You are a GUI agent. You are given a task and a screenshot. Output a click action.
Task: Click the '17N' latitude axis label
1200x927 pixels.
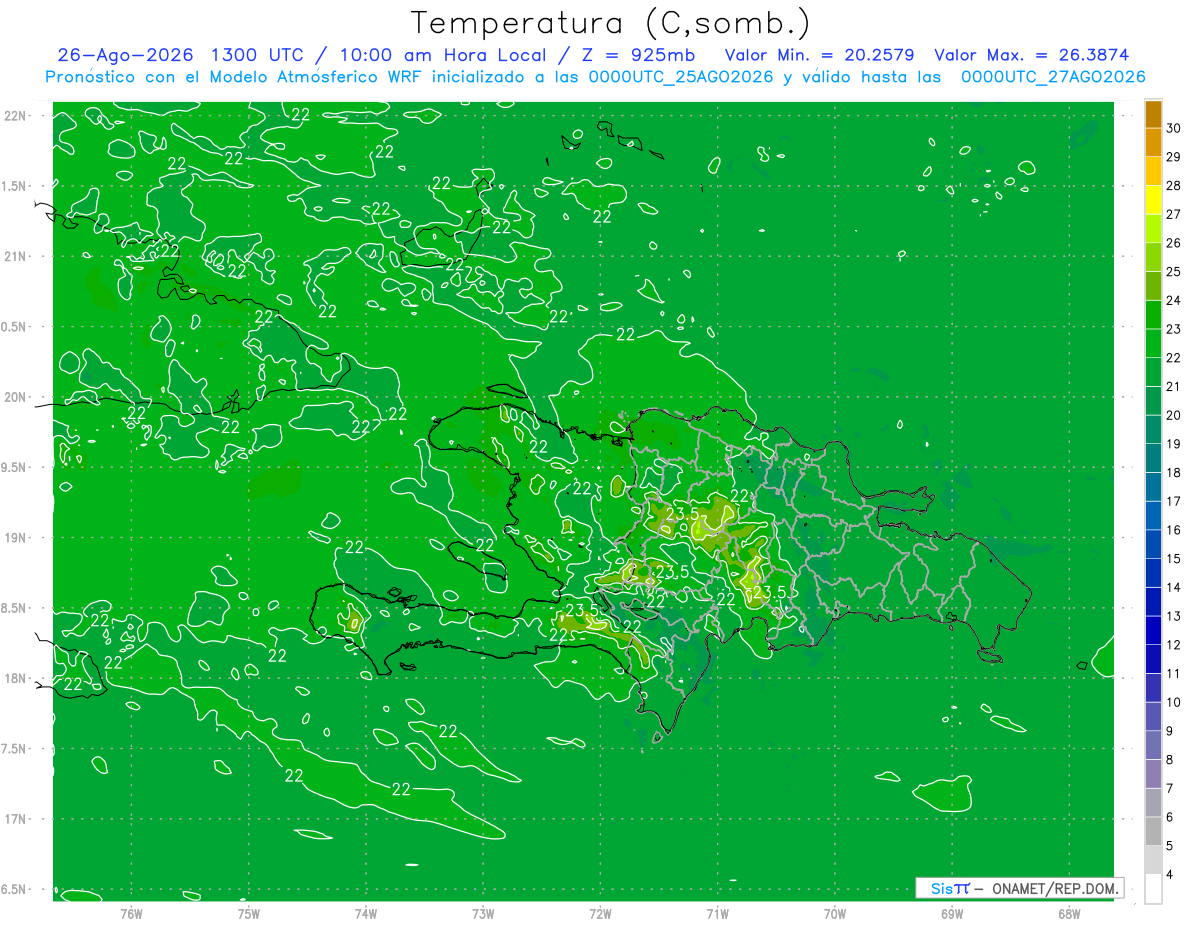point(16,819)
